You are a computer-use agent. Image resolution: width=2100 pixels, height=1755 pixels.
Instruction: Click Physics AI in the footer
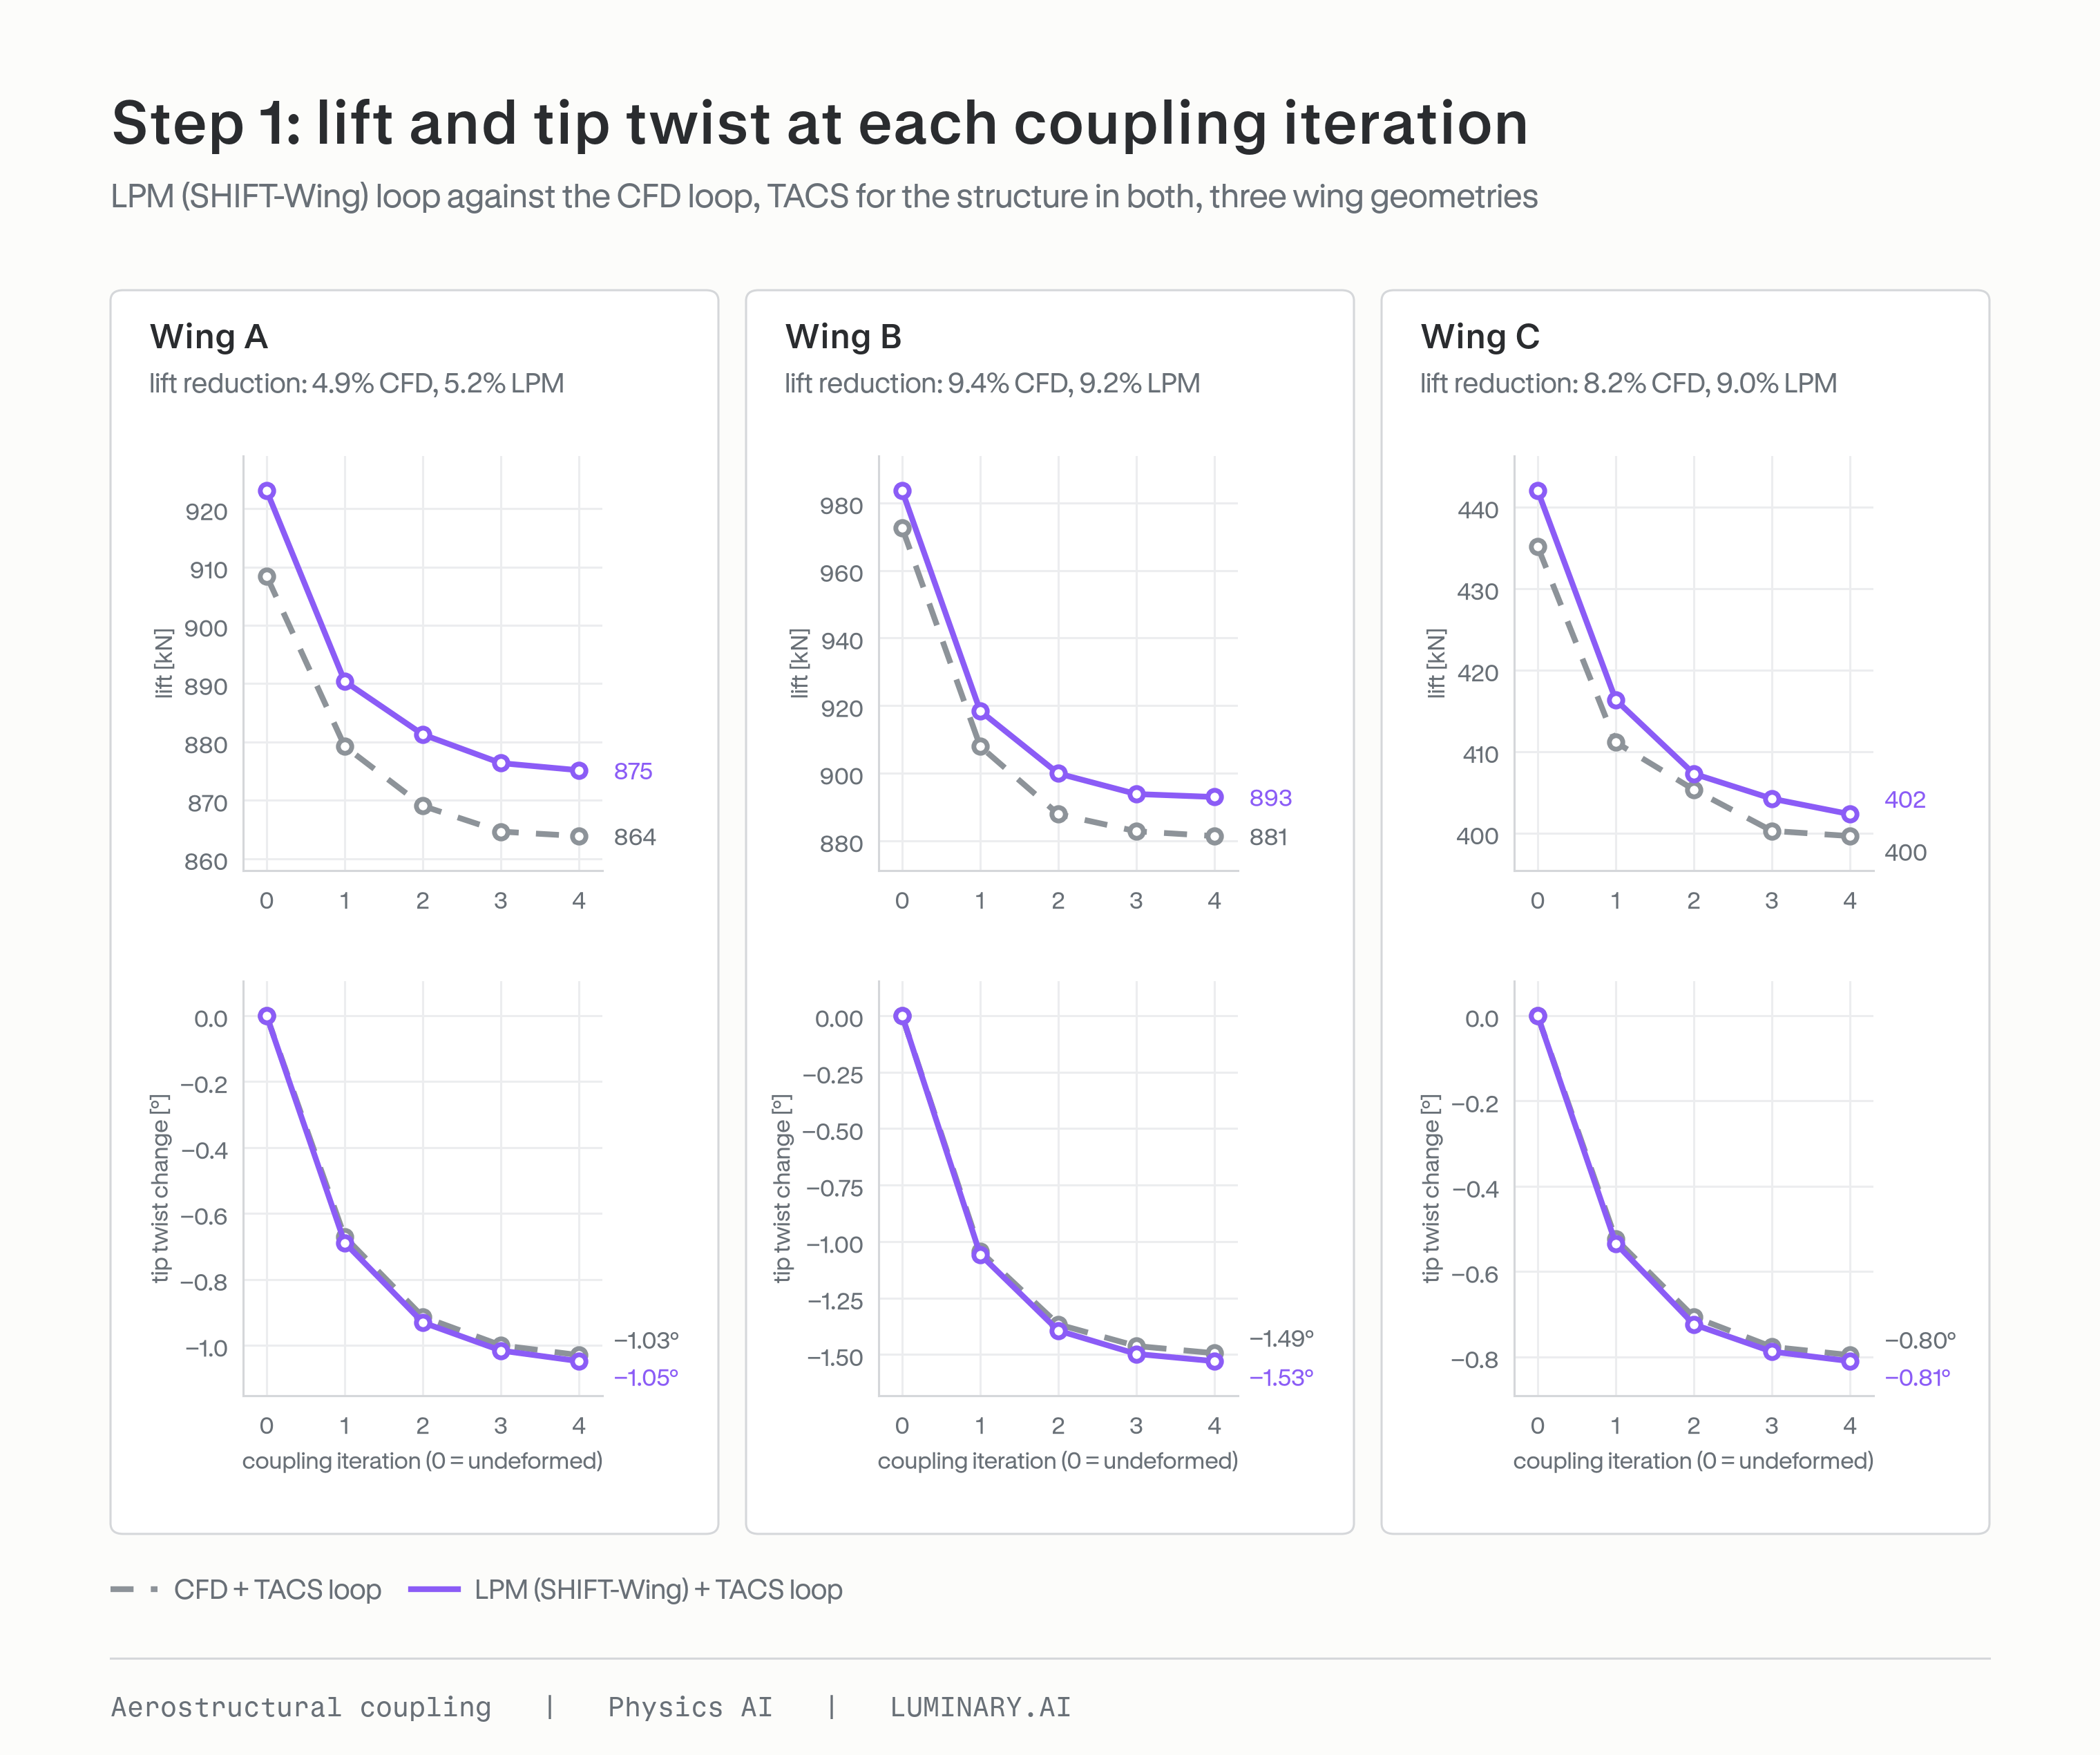[690, 1707]
